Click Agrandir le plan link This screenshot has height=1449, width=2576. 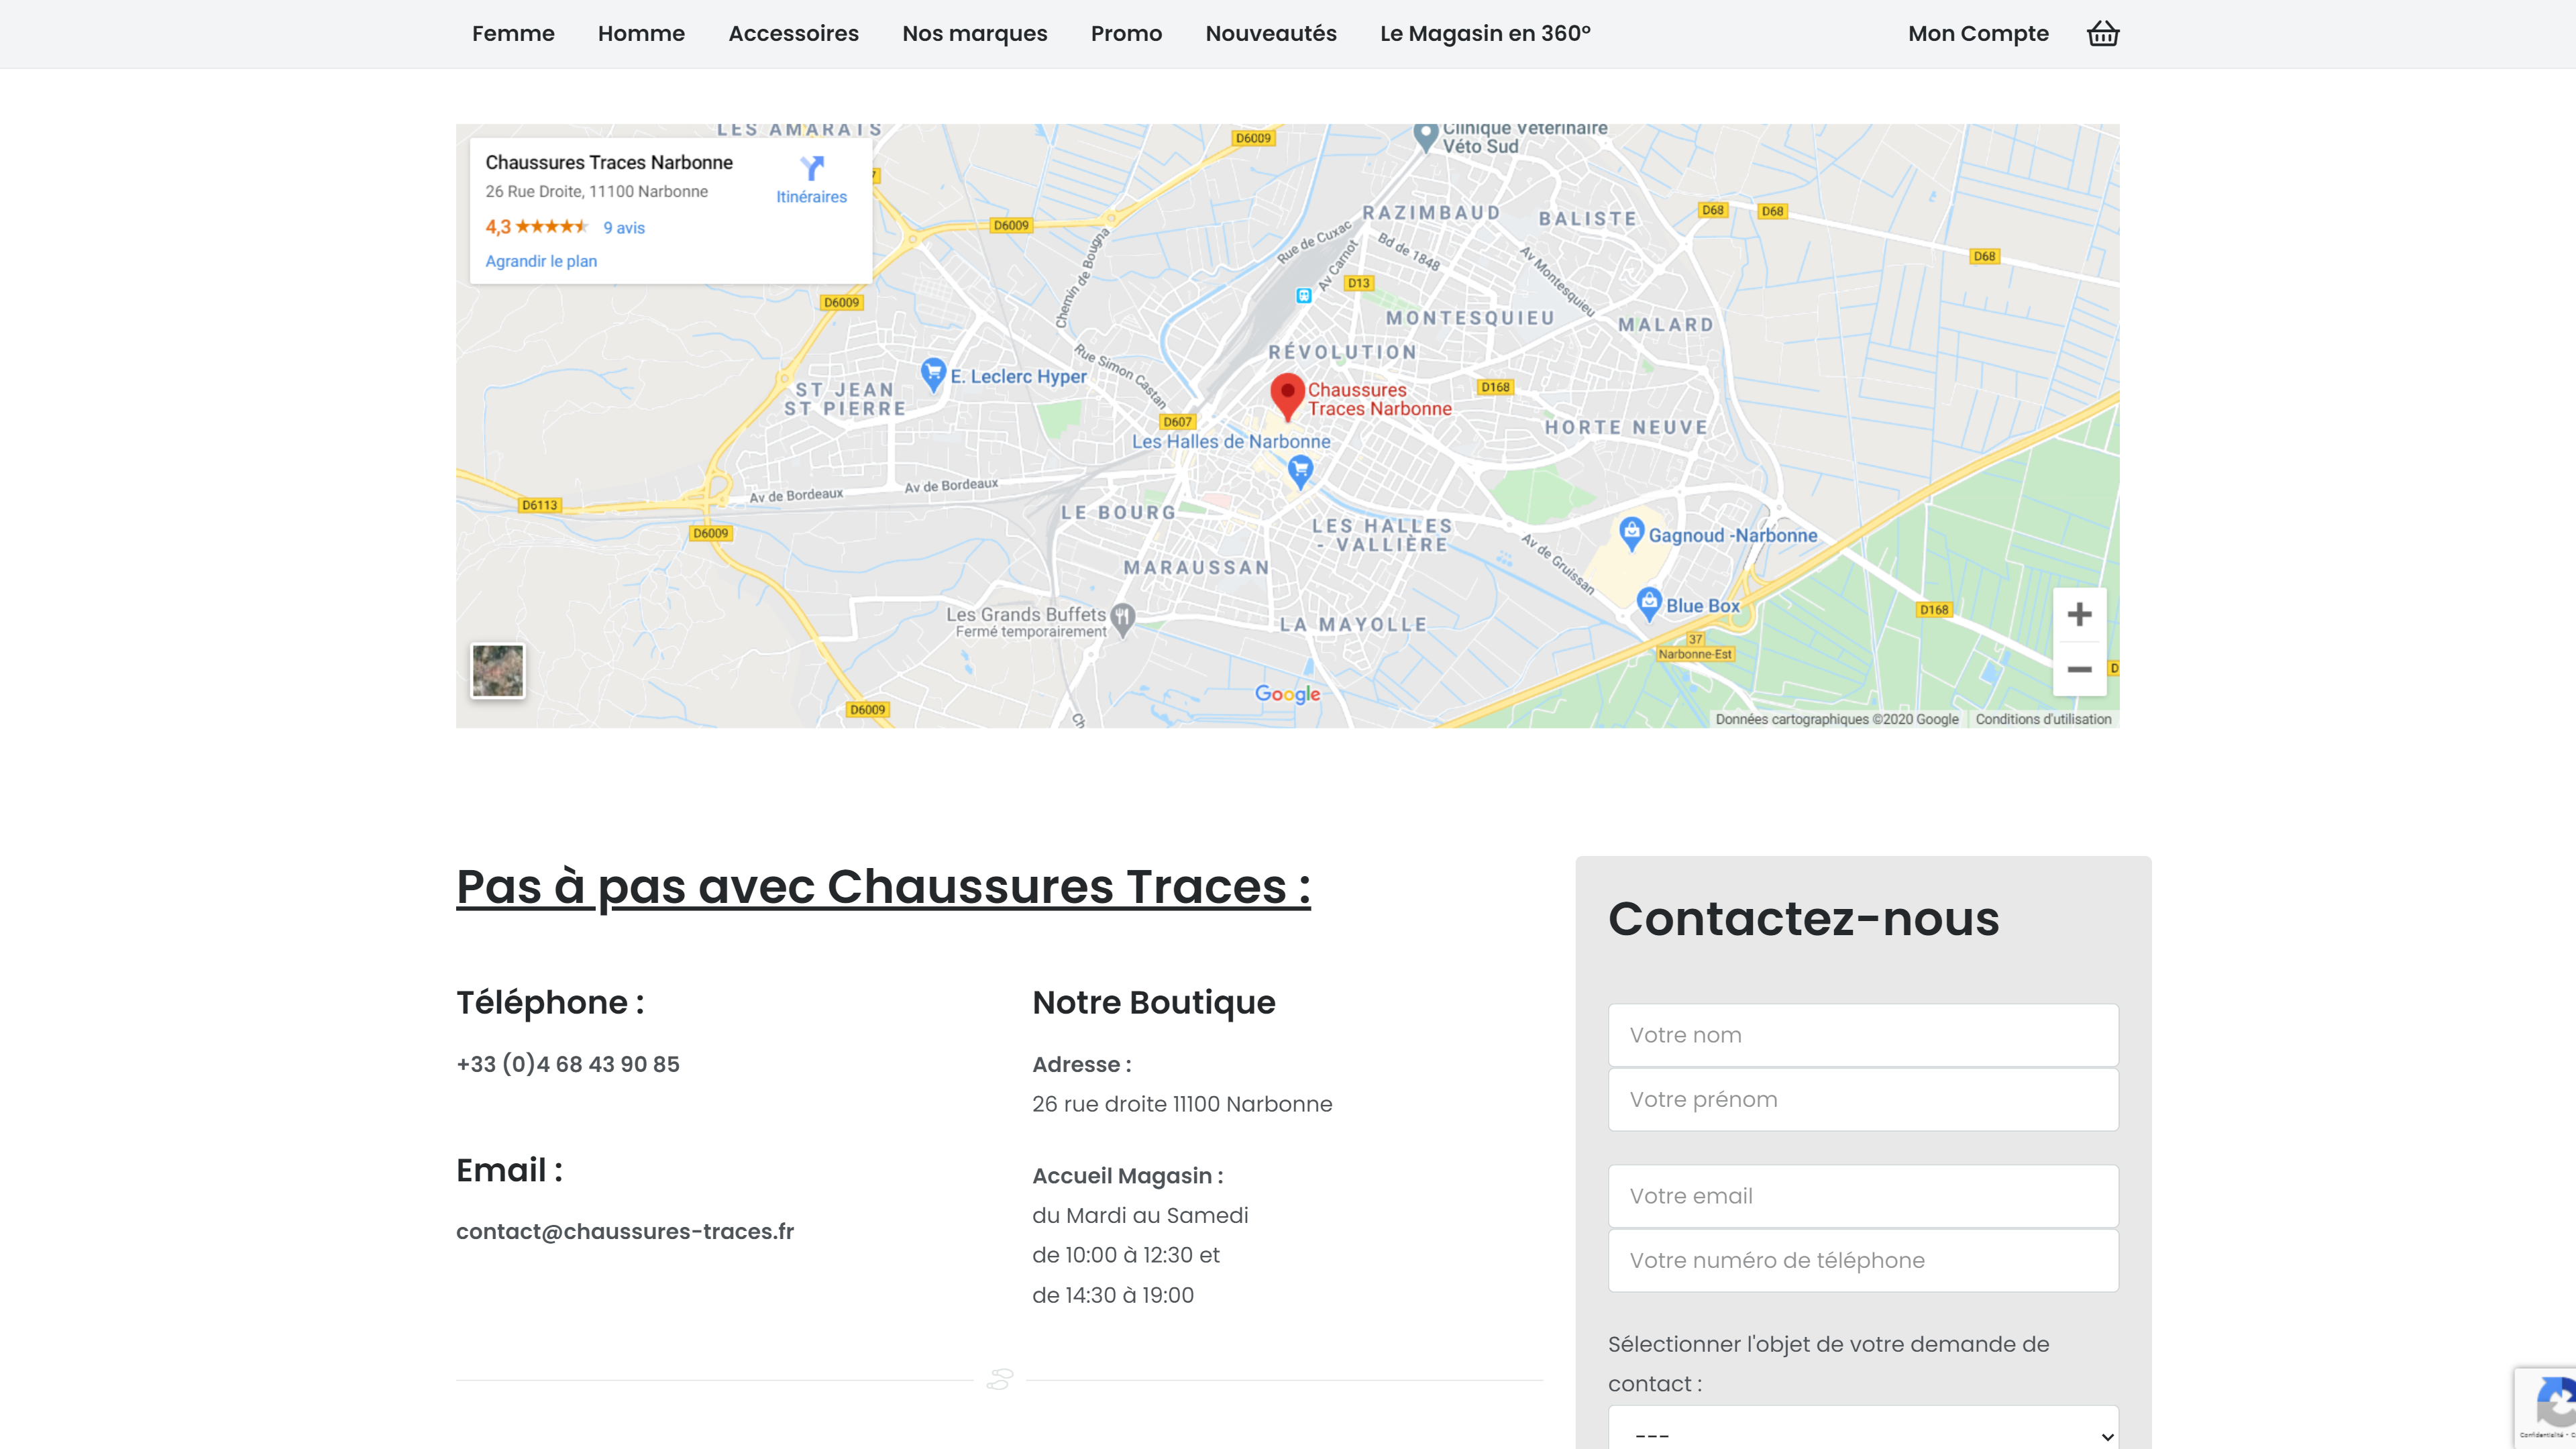(x=541, y=261)
